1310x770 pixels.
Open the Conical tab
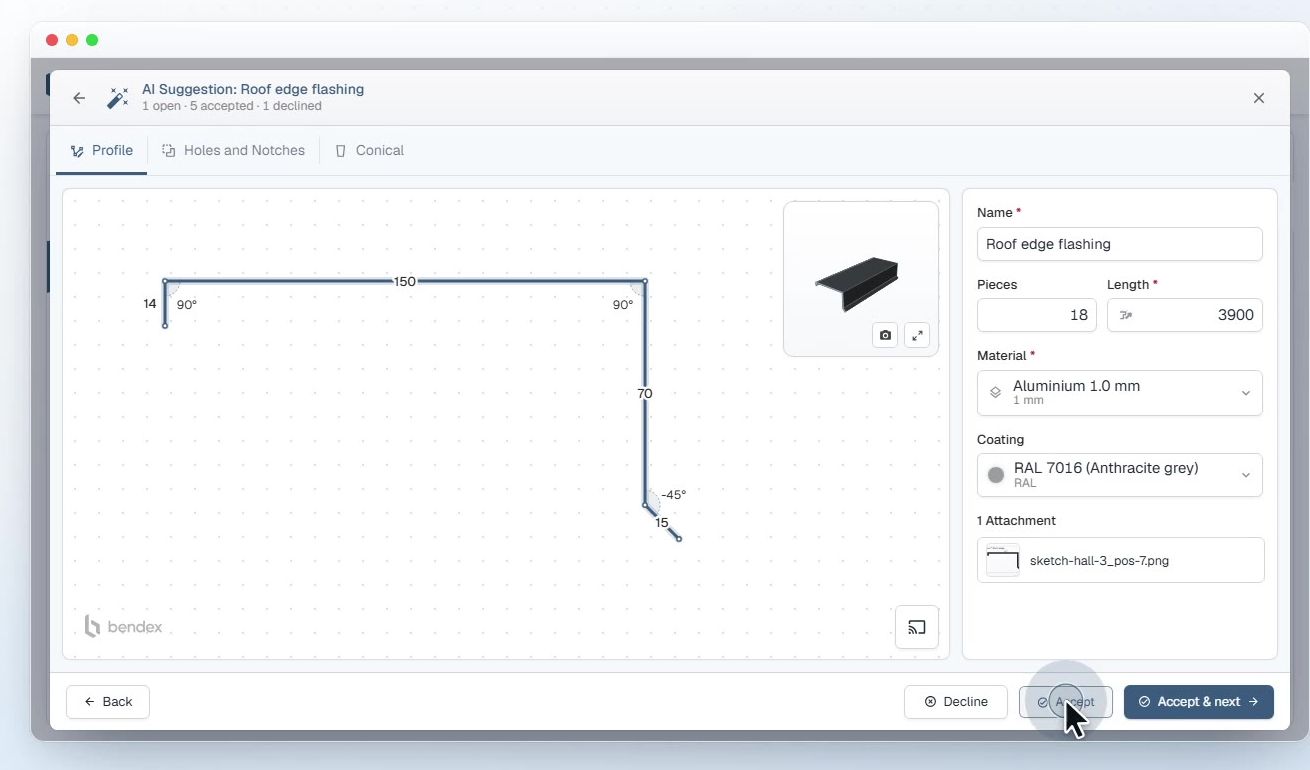pos(369,150)
